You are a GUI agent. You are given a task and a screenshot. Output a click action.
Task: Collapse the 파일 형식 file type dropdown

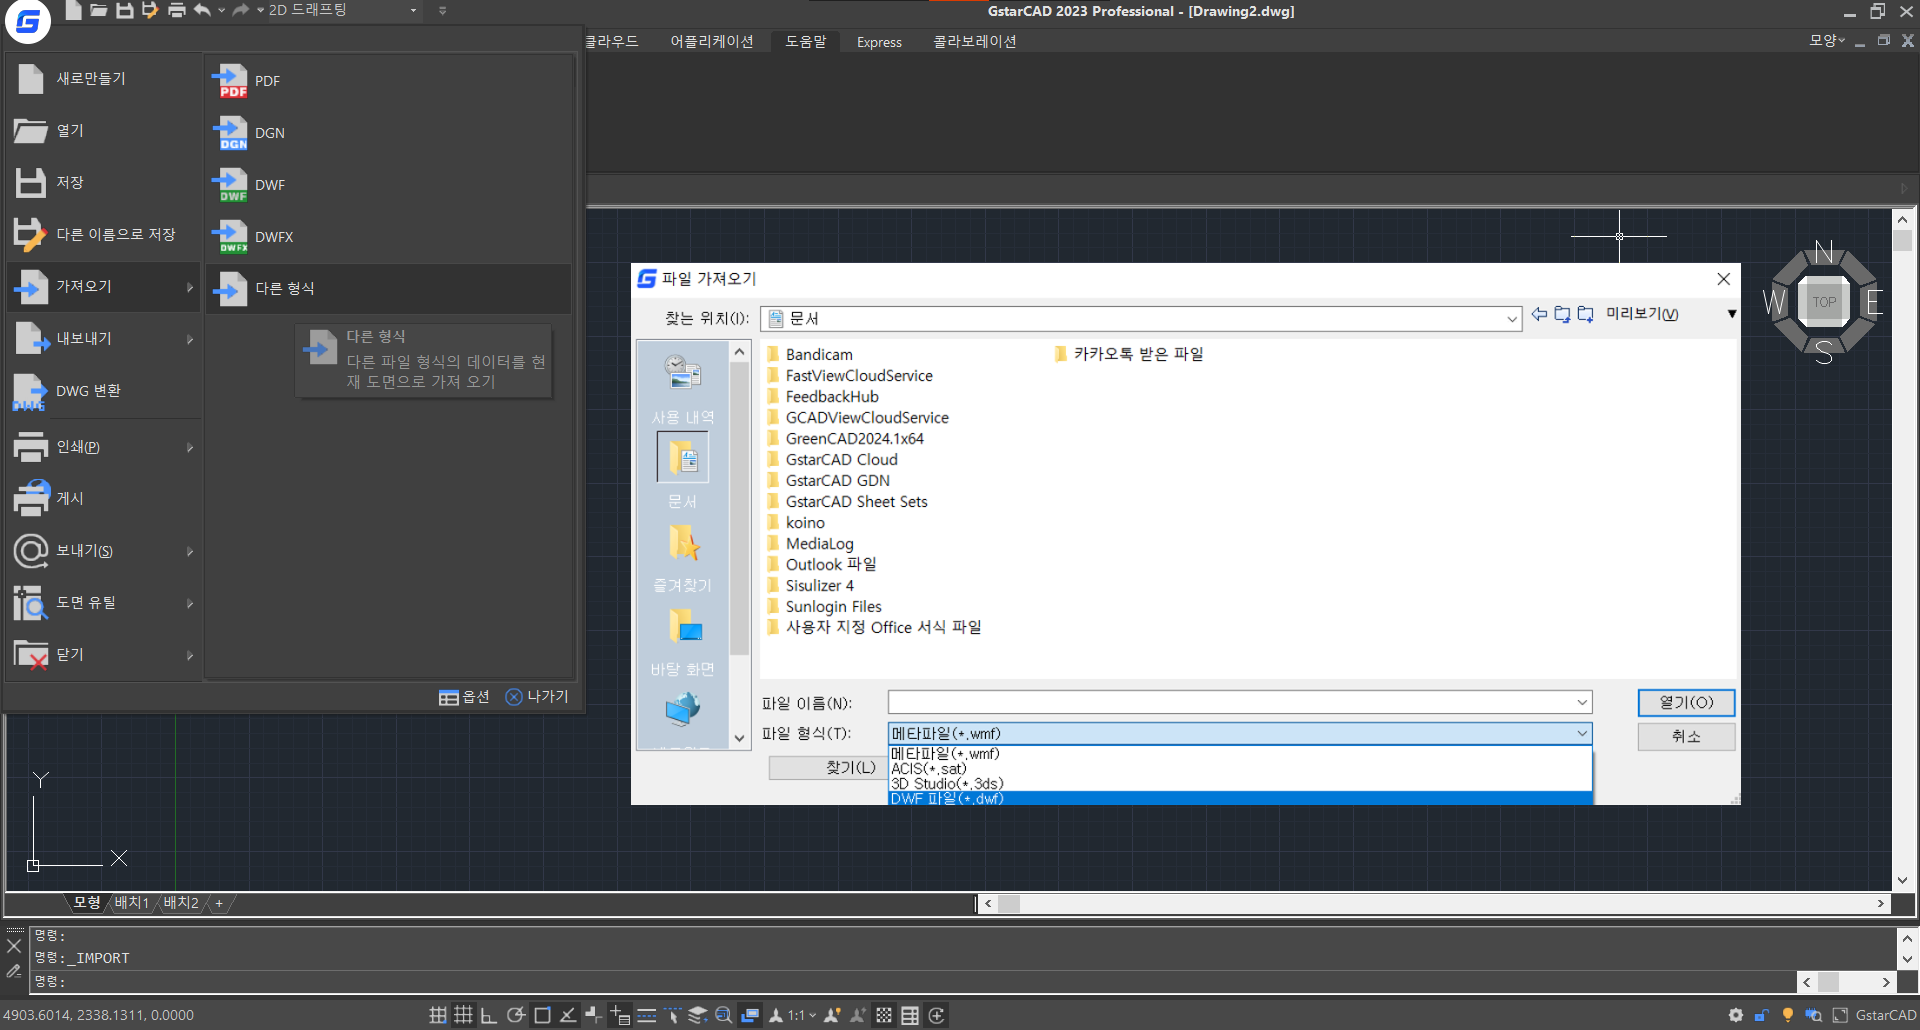coord(1582,734)
